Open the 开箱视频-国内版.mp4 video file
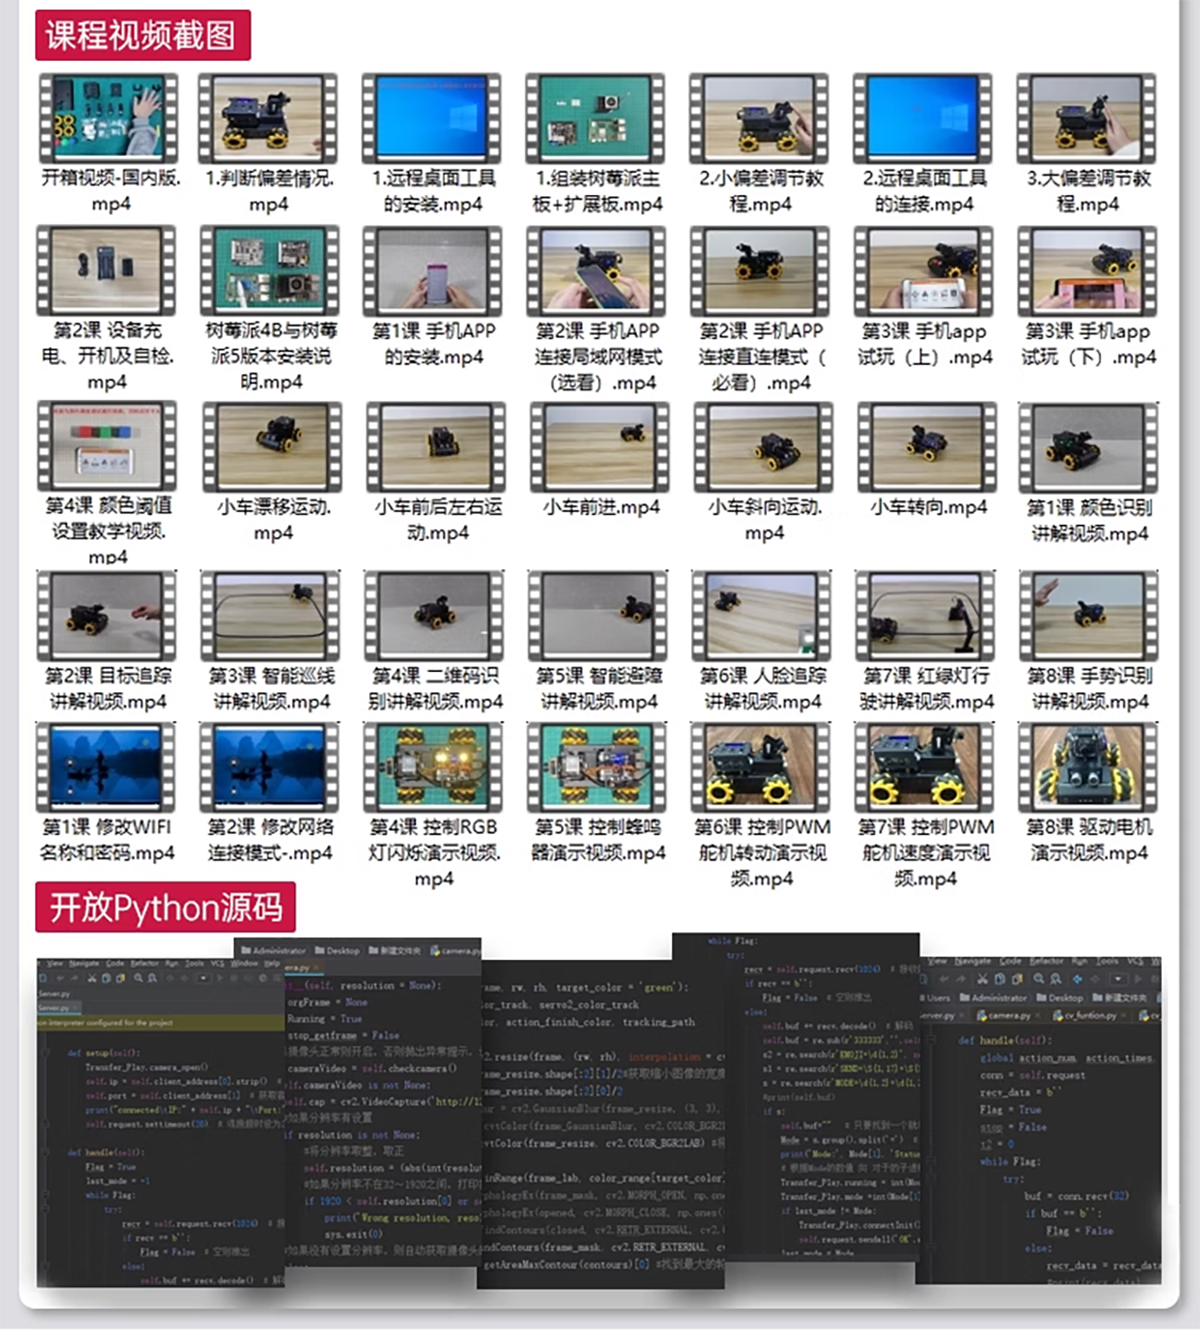Image resolution: width=1200 pixels, height=1331 pixels. [x=108, y=119]
